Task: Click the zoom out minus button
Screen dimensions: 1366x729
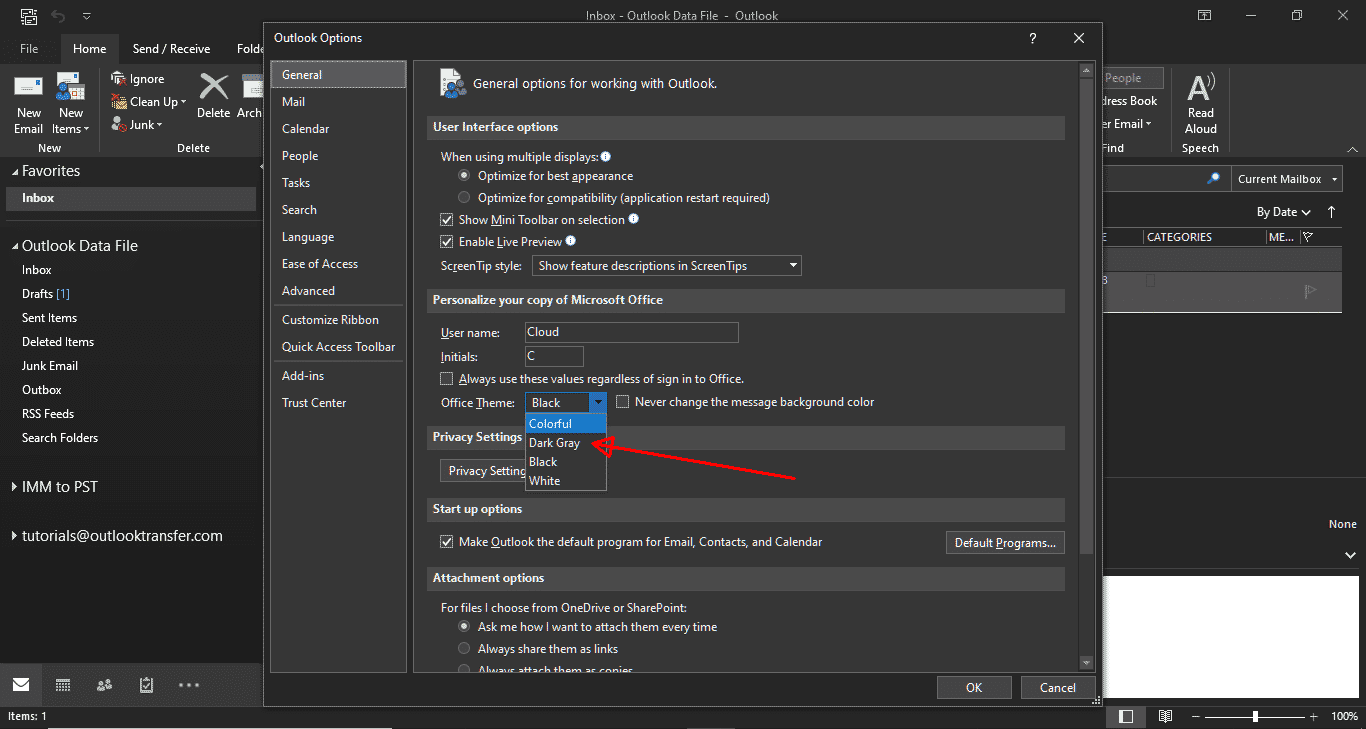Action: [1194, 716]
